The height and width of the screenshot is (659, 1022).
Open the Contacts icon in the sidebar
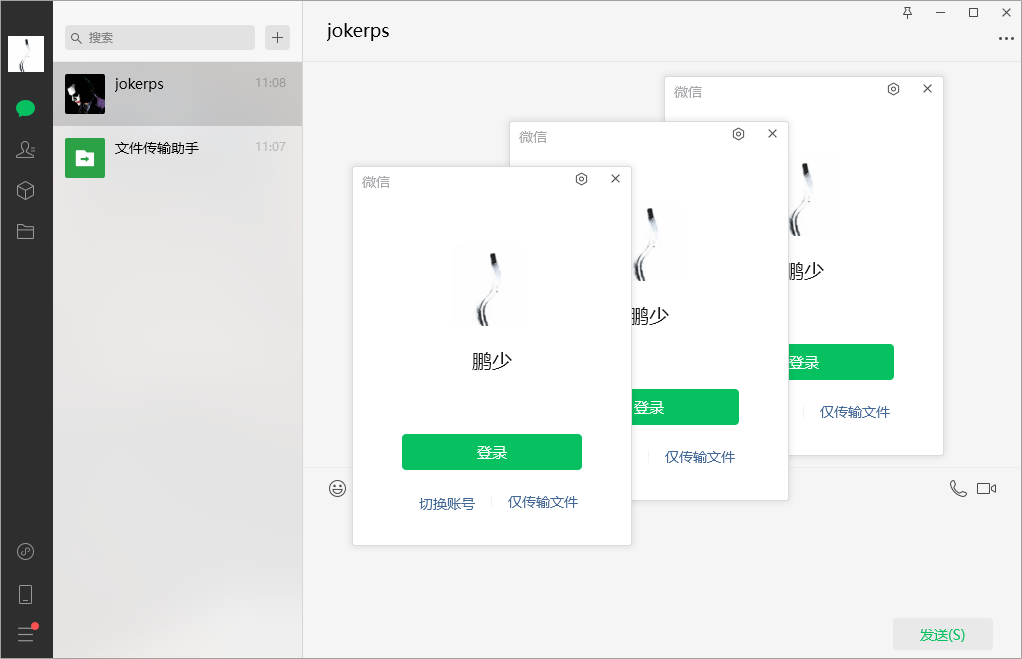pos(25,150)
